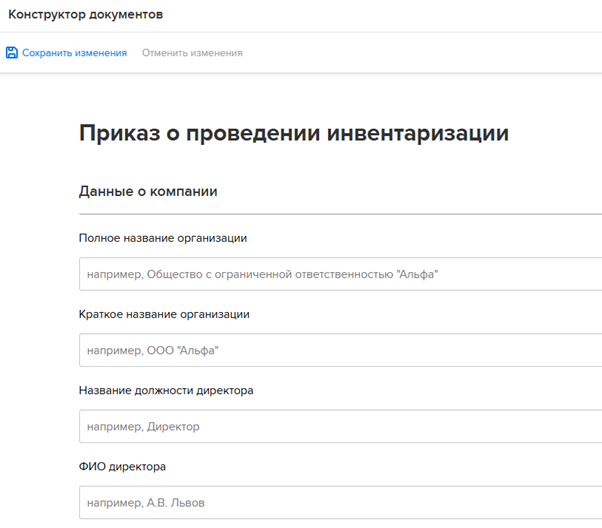Click the floppy disk save icon
602x528 pixels.
pos(12,53)
